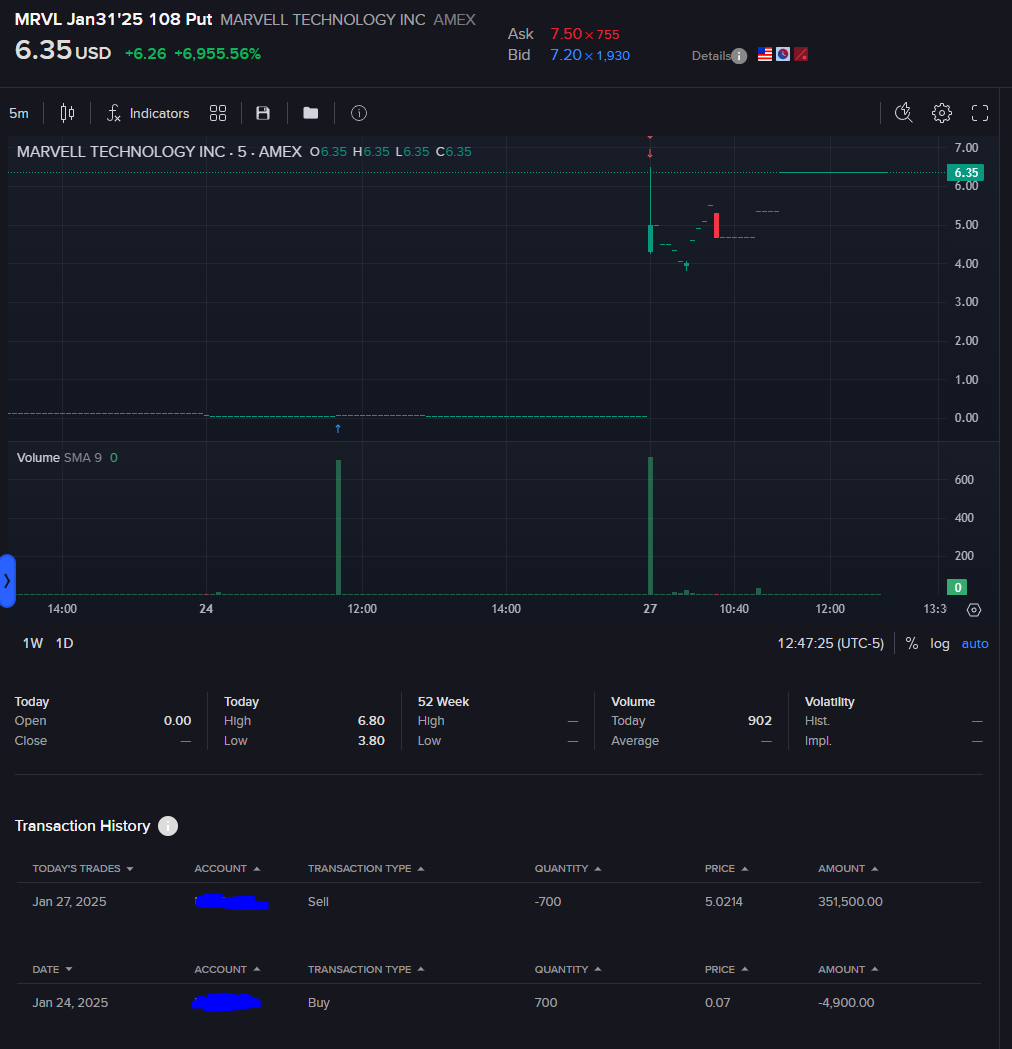Click Today Low value 3.80

point(371,741)
